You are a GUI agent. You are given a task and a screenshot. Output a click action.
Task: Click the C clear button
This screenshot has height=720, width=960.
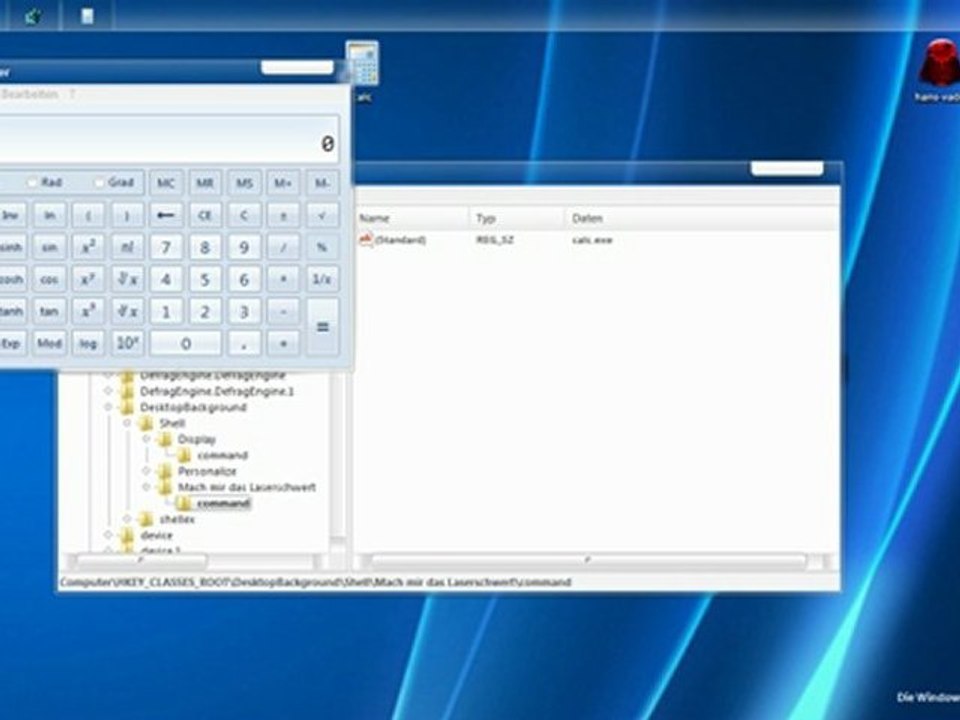point(244,215)
